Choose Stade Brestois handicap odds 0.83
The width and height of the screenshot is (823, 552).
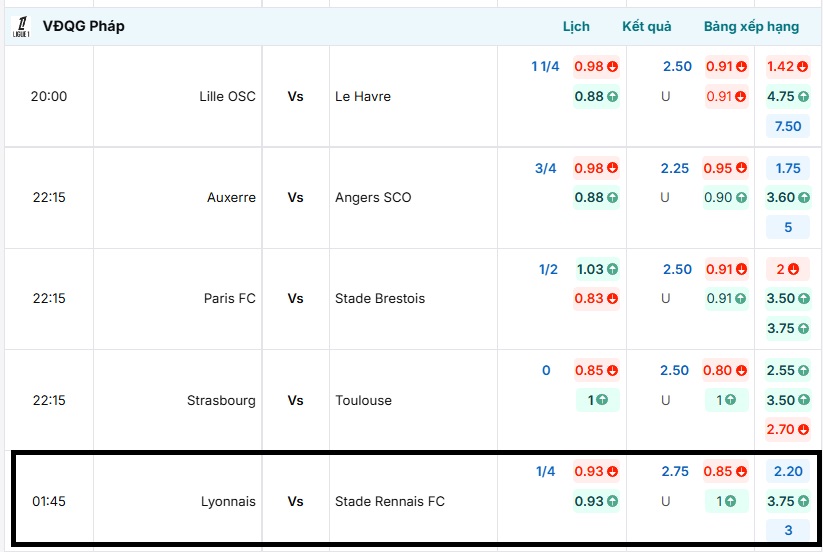tap(596, 299)
